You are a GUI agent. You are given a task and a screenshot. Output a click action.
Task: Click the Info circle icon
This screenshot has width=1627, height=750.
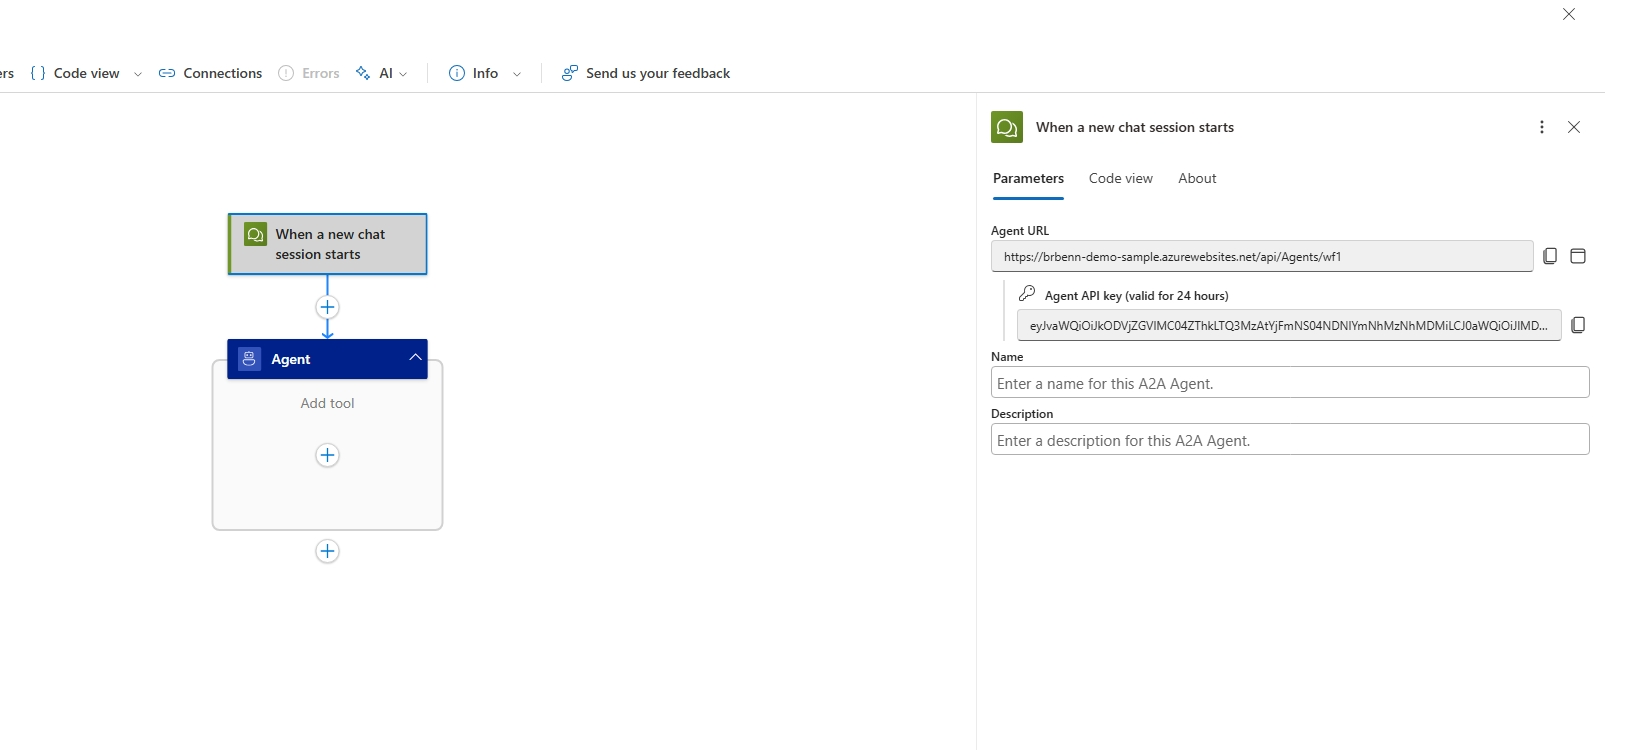457,73
